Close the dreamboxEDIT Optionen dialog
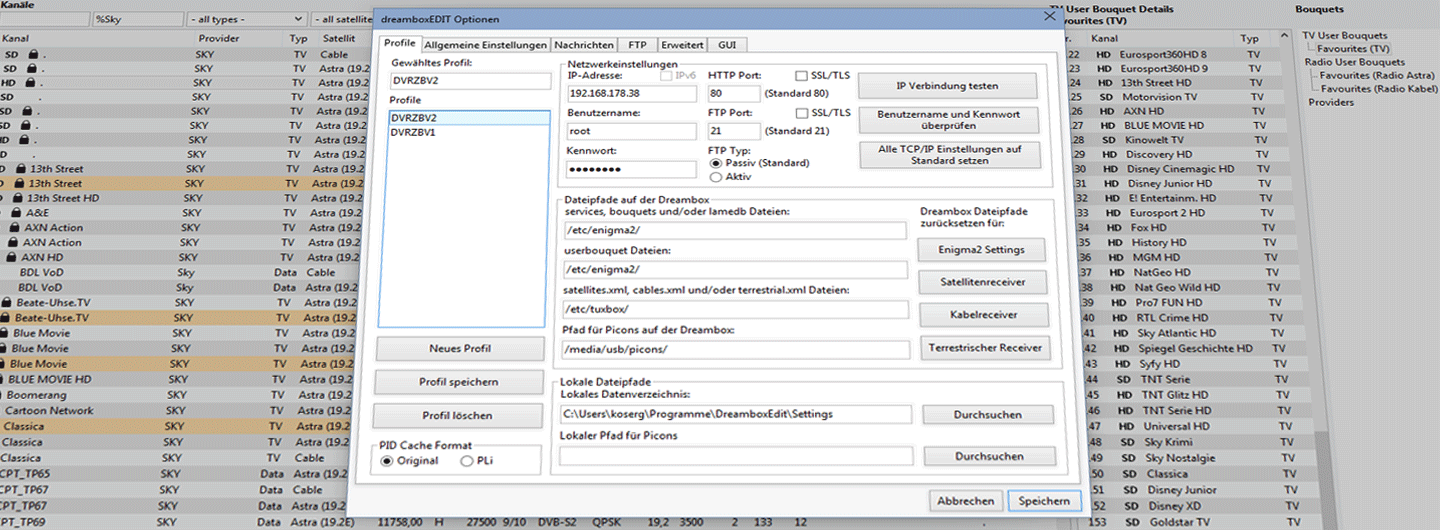 [1049, 16]
